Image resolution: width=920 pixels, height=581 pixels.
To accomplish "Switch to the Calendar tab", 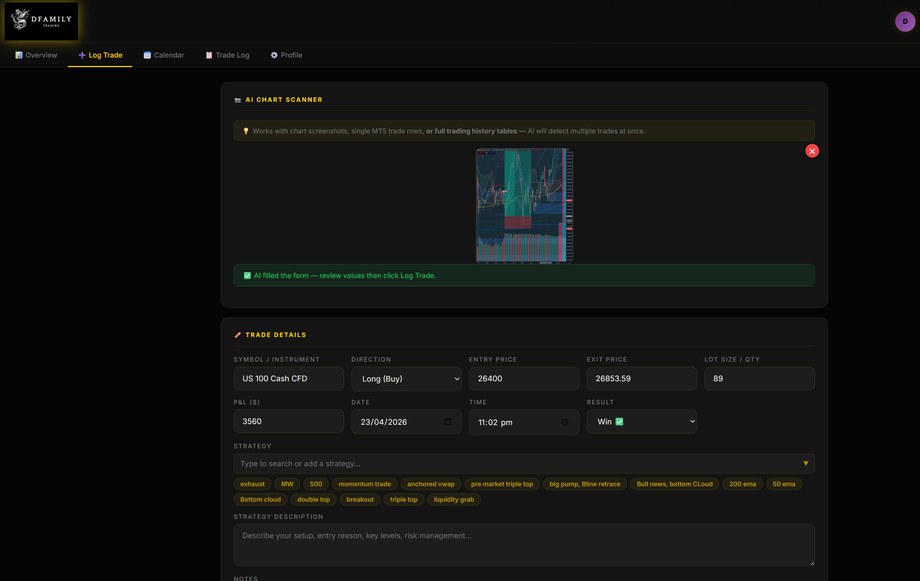I will coord(164,55).
